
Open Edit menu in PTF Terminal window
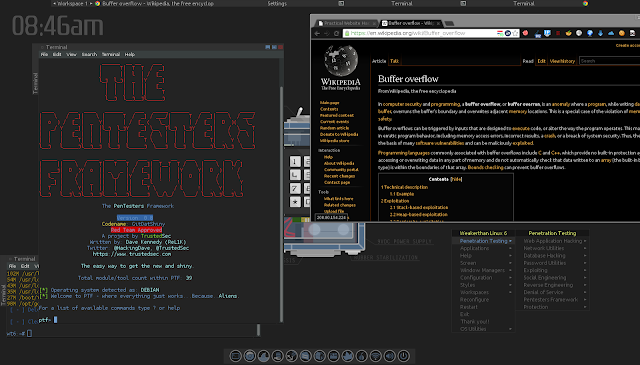57,54
